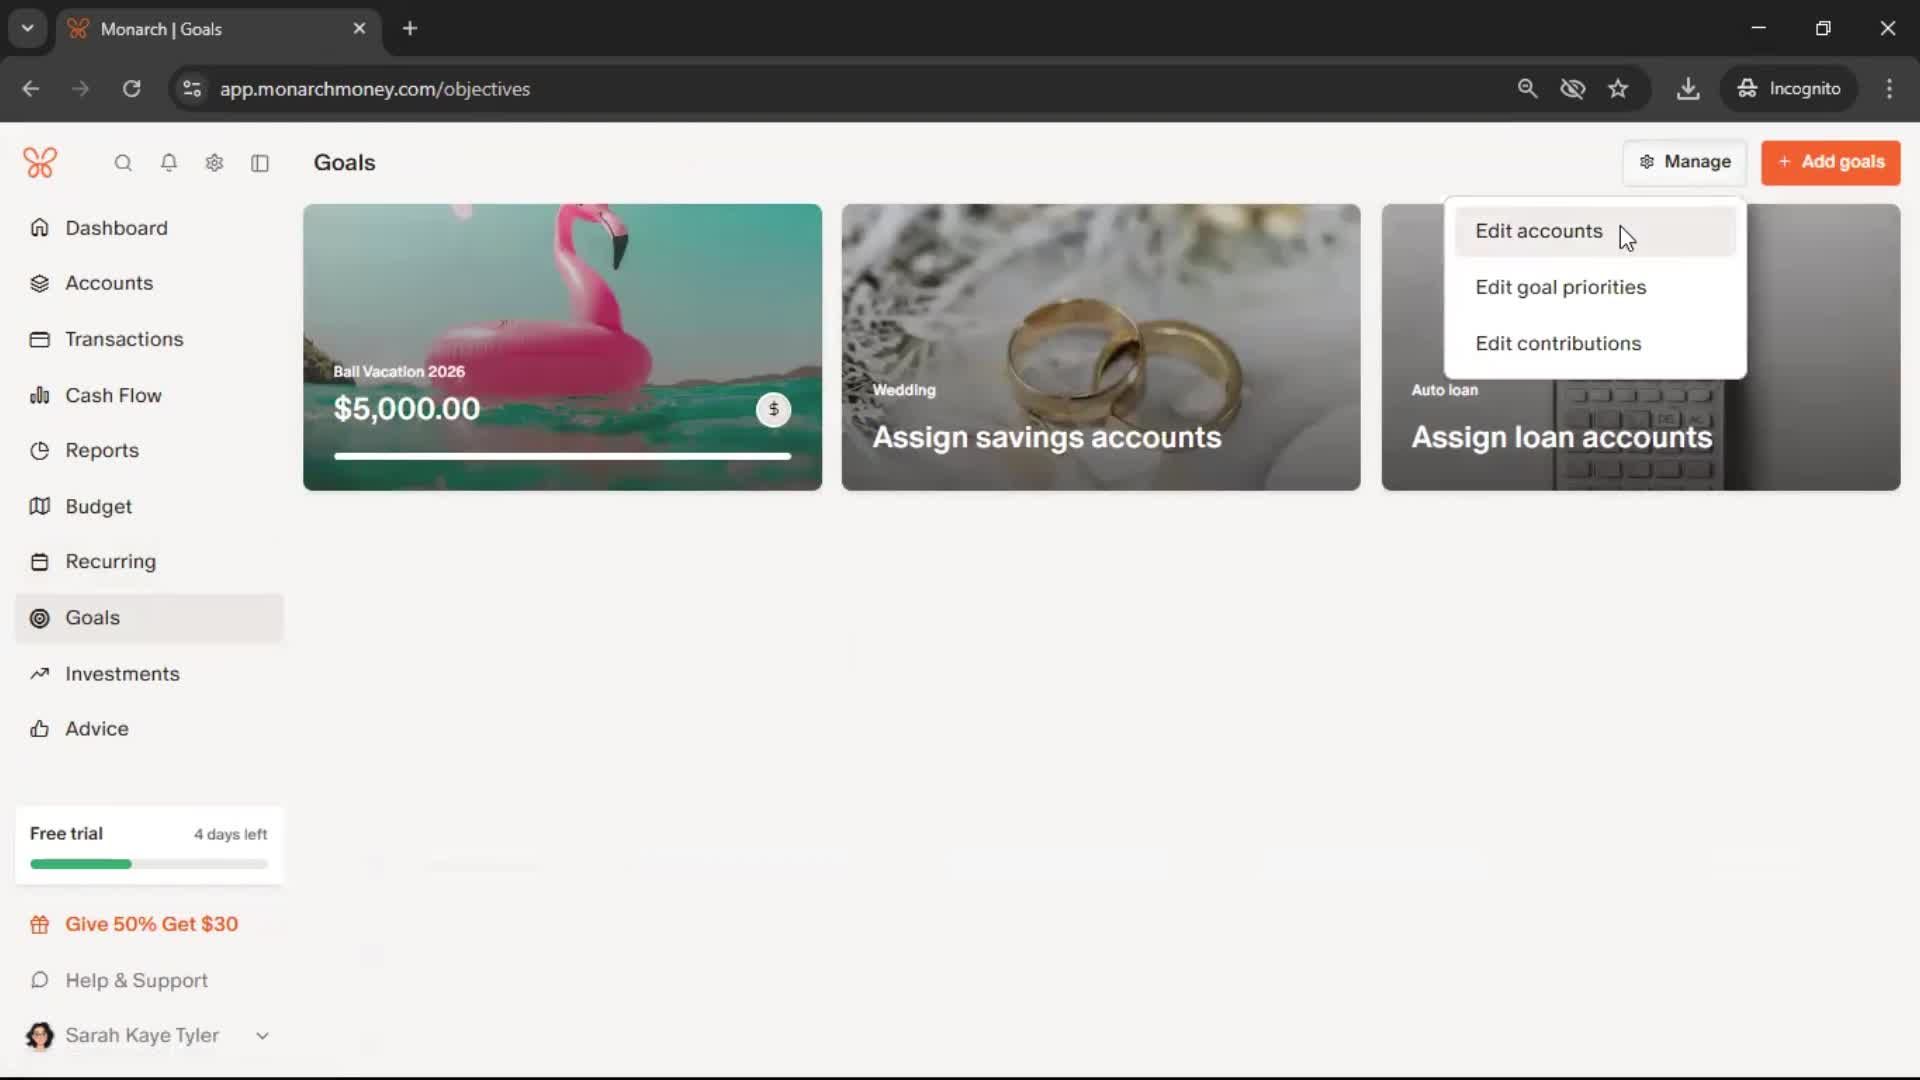Open settings gear icon in sidebar header
Viewport: 1920px width, 1080px height.
214,163
